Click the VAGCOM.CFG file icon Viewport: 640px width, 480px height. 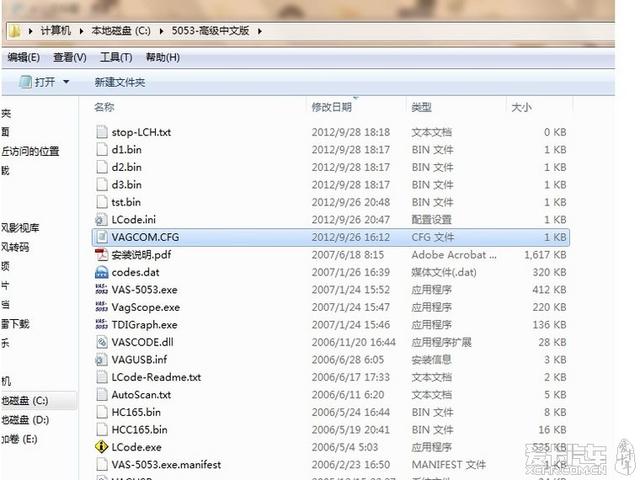(102, 237)
